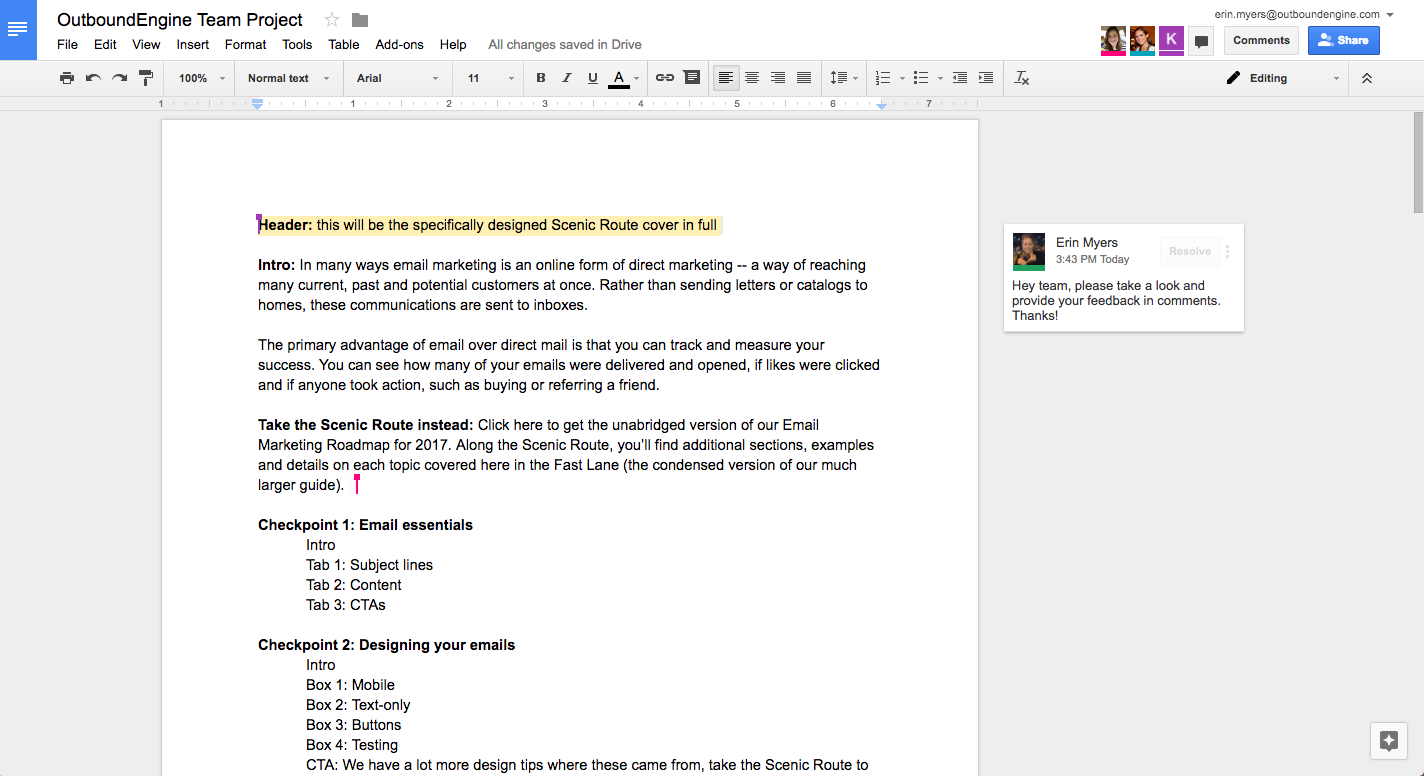Decrease the paragraph indent
Screen dimensions: 1424x776
point(960,78)
